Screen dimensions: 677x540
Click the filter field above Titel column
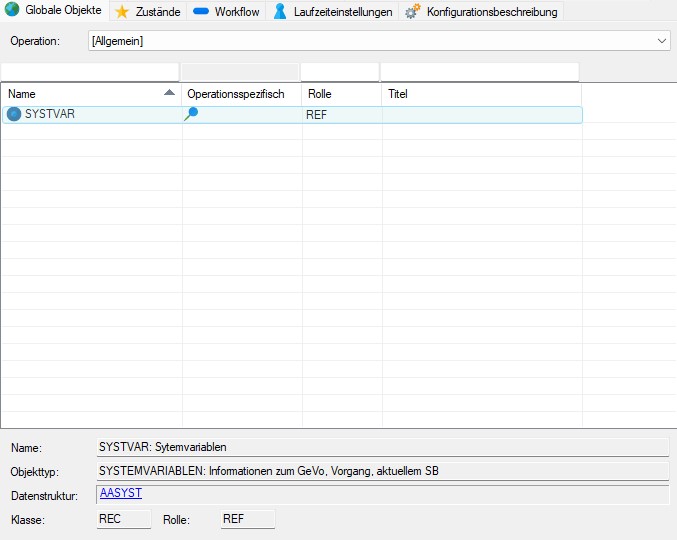pyautogui.click(x=480, y=72)
